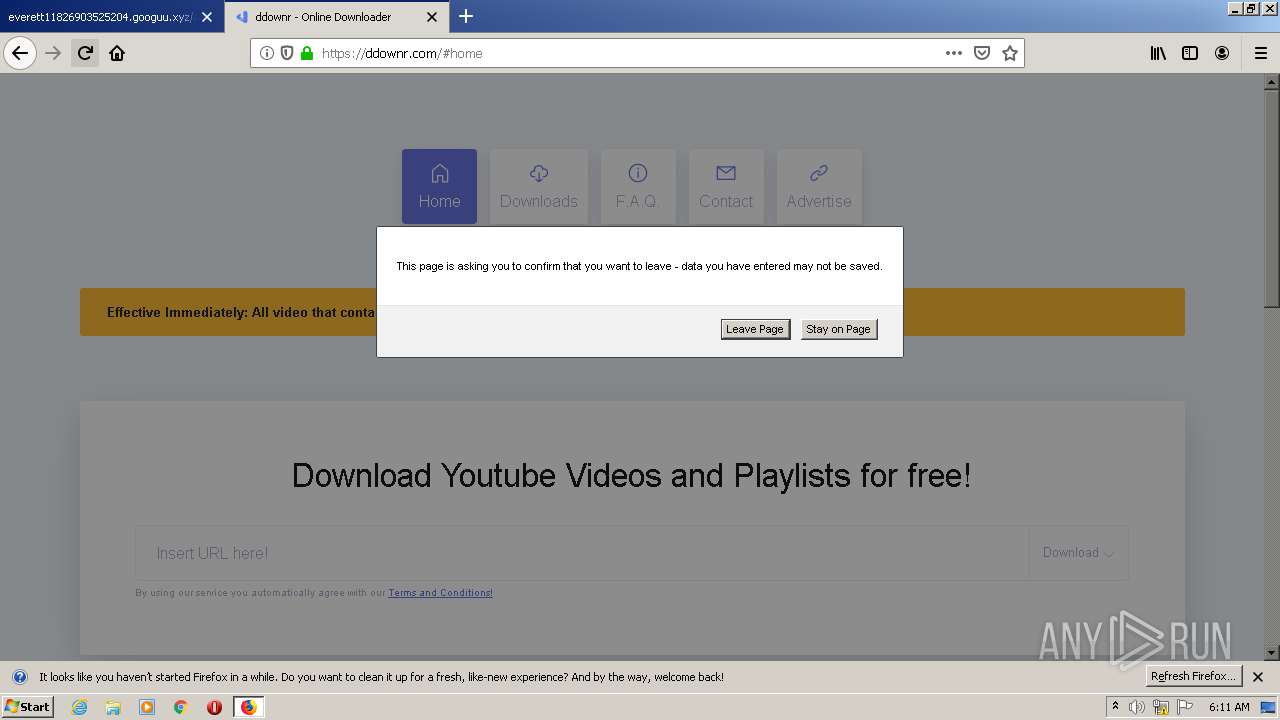The height and width of the screenshot is (720, 1280).
Task: Open tracking protection shield icon
Action: pyautogui.click(x=287, y=53)
